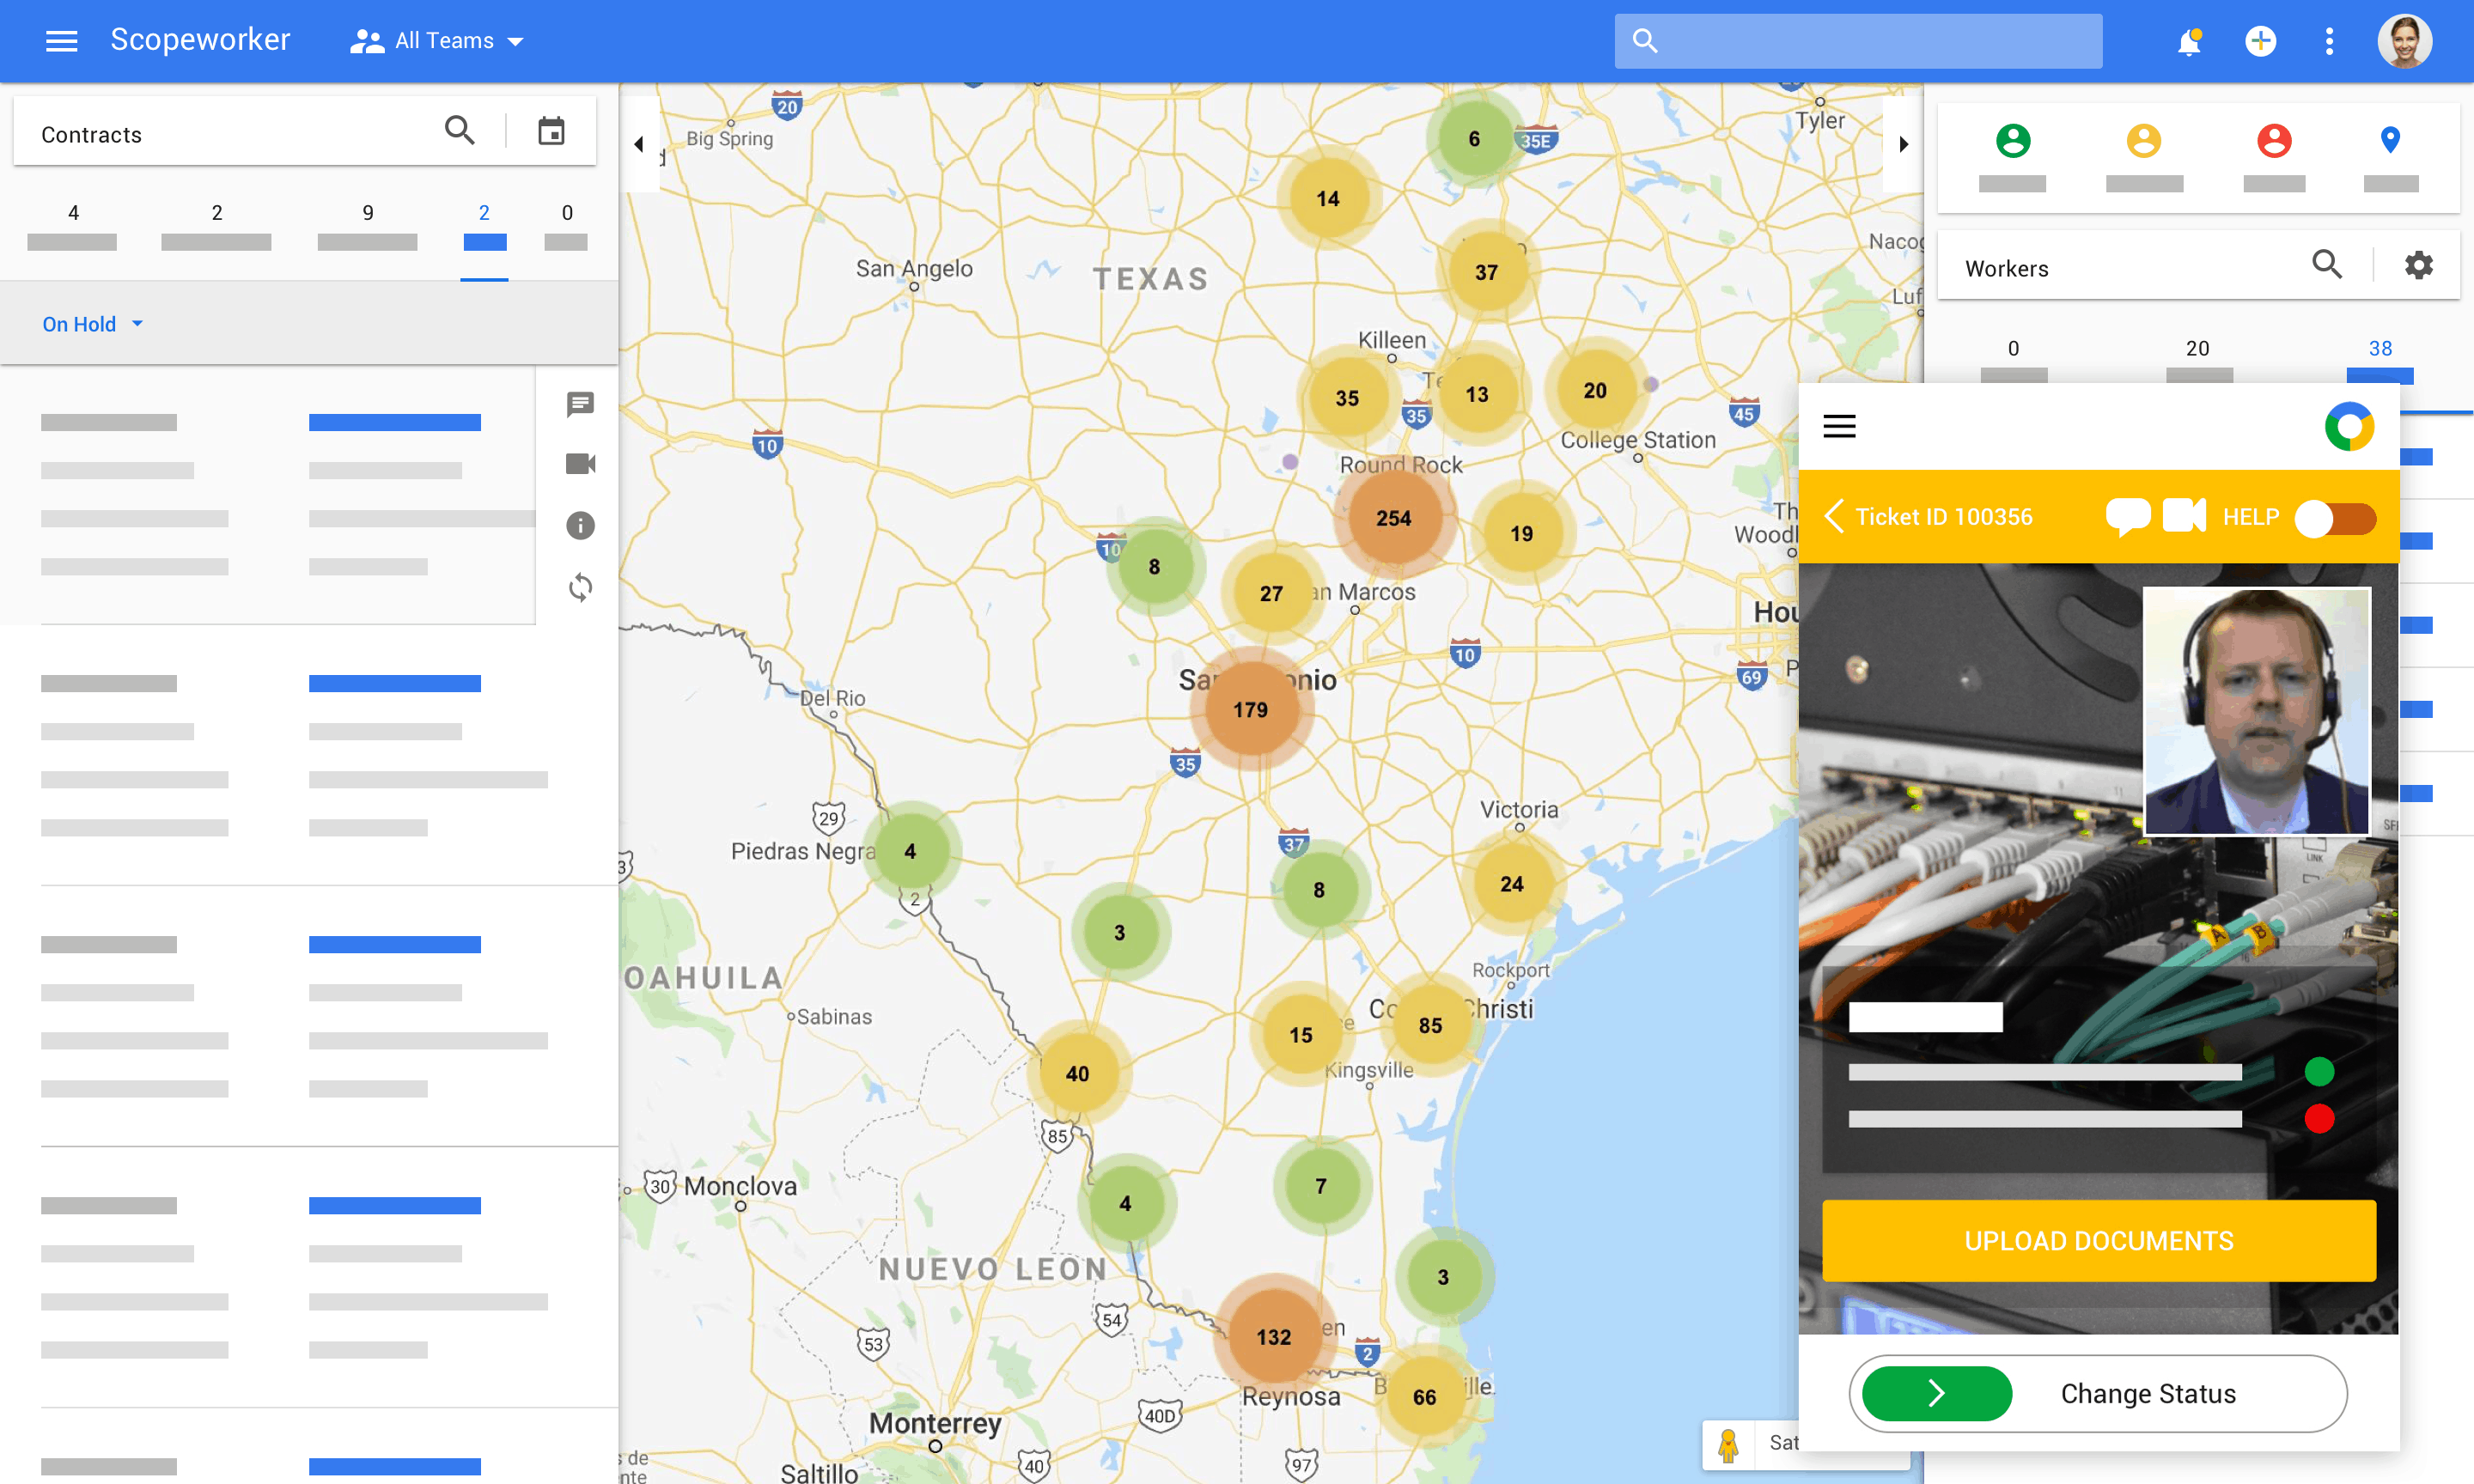2474x1484 pixels.
Task: Click the 254 cluster near Round Rock
Action: [1393, 518]
